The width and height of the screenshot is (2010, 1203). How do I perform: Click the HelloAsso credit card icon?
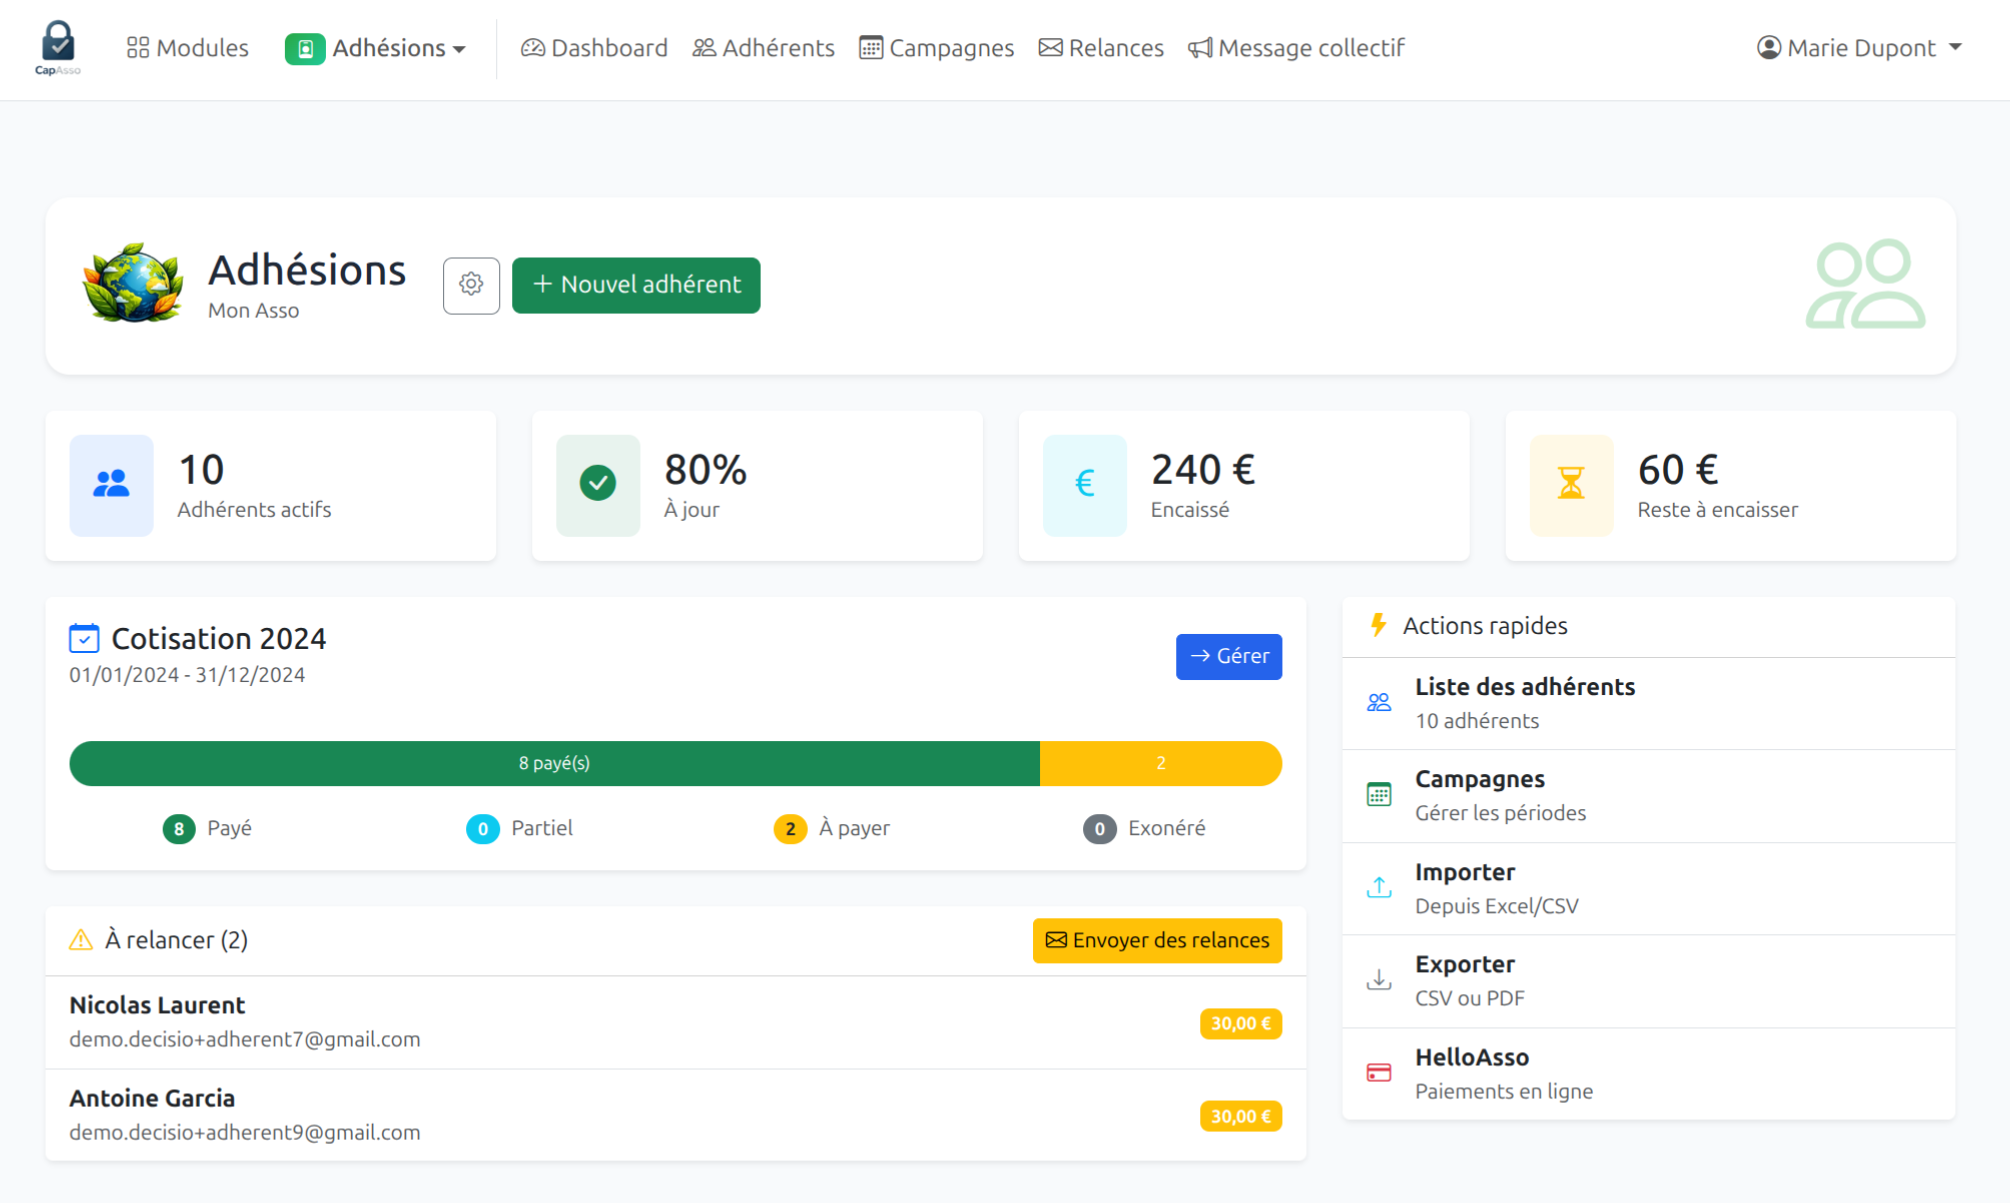click(1379, 1073)
